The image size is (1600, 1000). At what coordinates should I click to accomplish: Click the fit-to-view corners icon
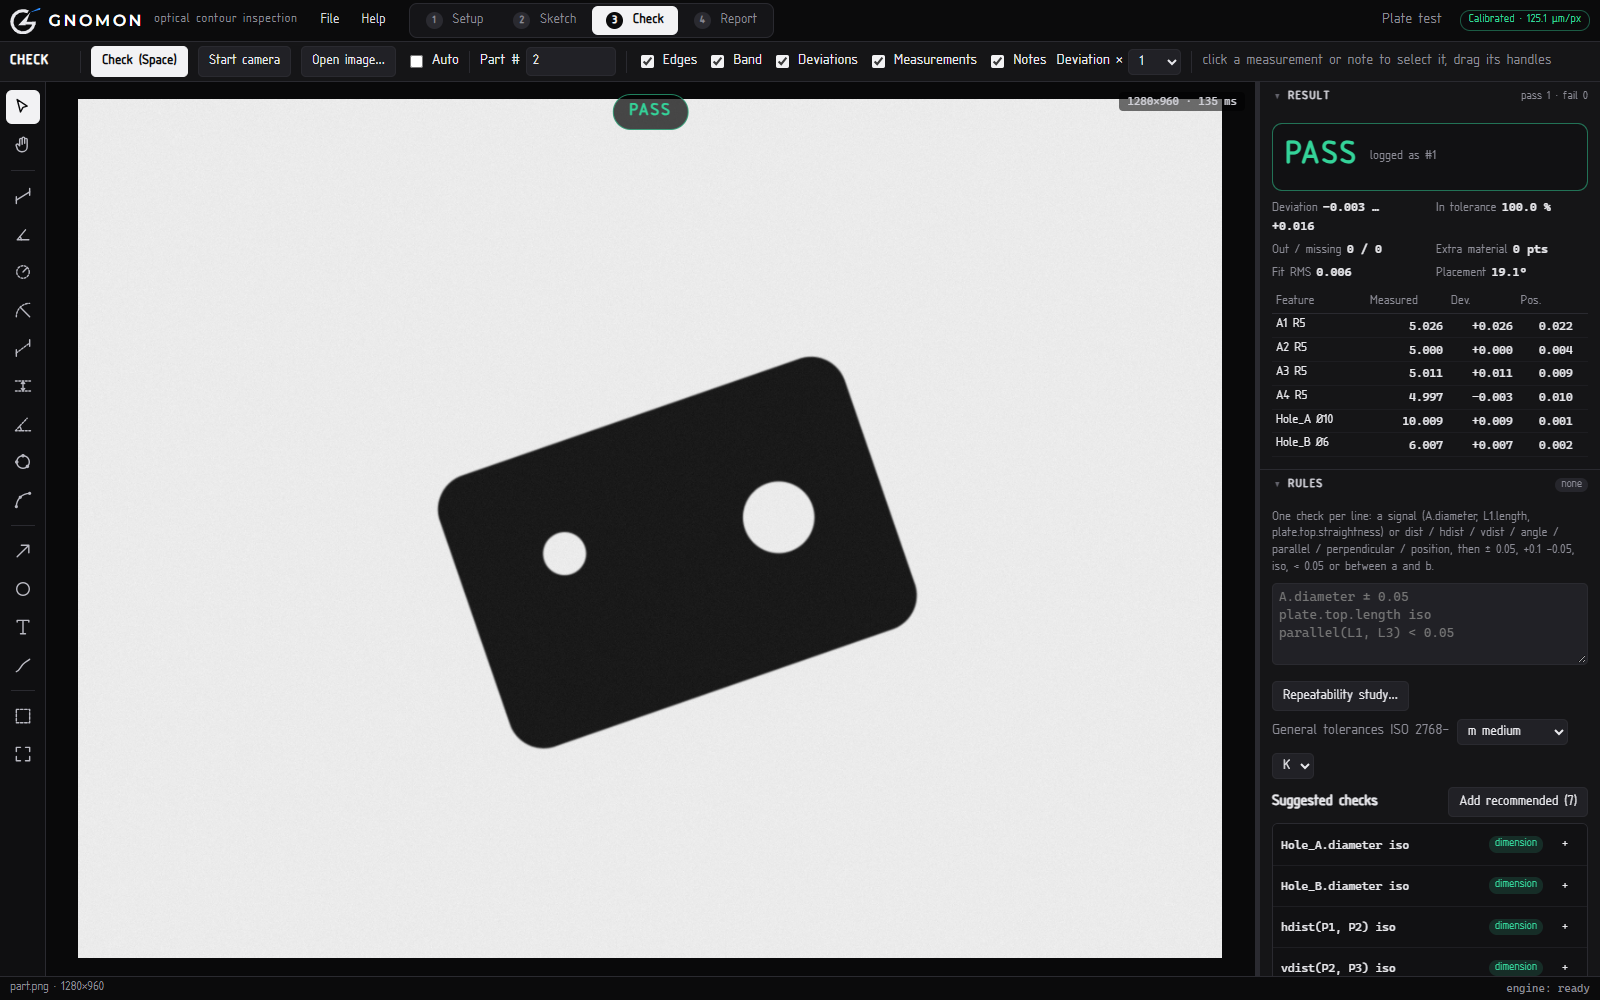coord(23,754)
